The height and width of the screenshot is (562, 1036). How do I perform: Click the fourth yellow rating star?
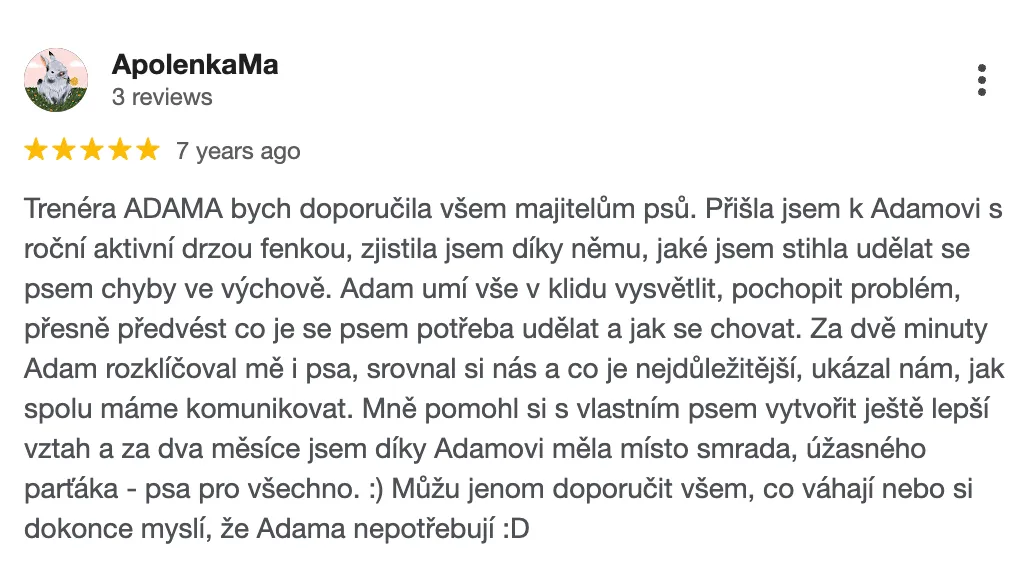[x=119, y=150]
